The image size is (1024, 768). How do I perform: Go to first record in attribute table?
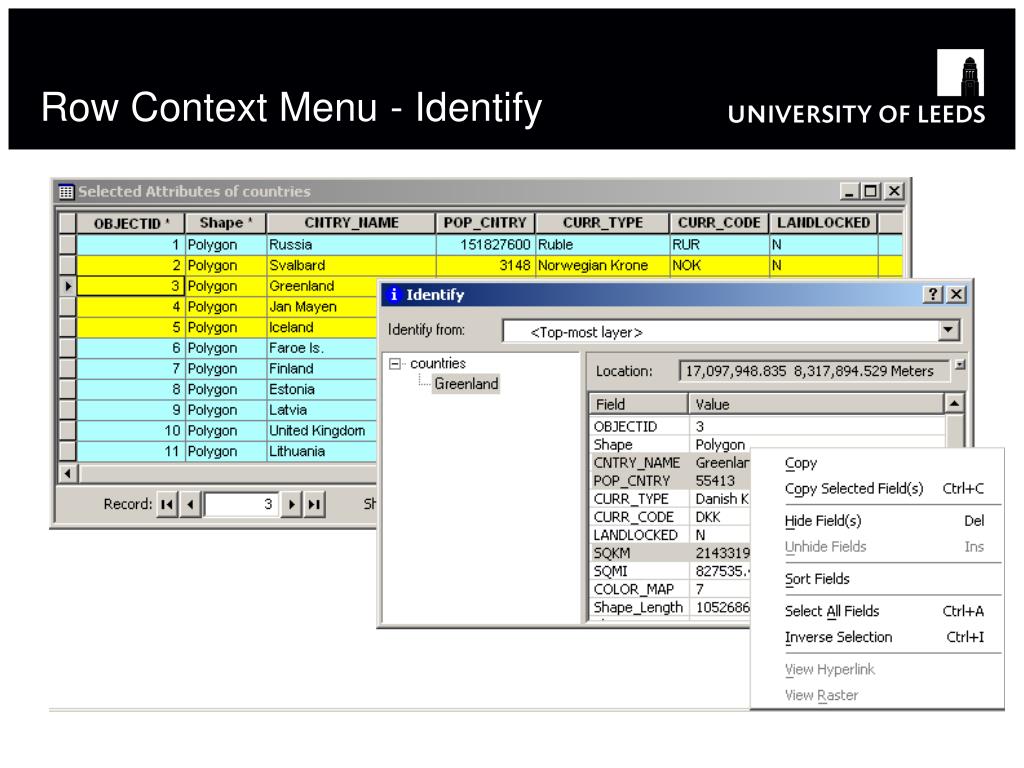tap(167, 504)
